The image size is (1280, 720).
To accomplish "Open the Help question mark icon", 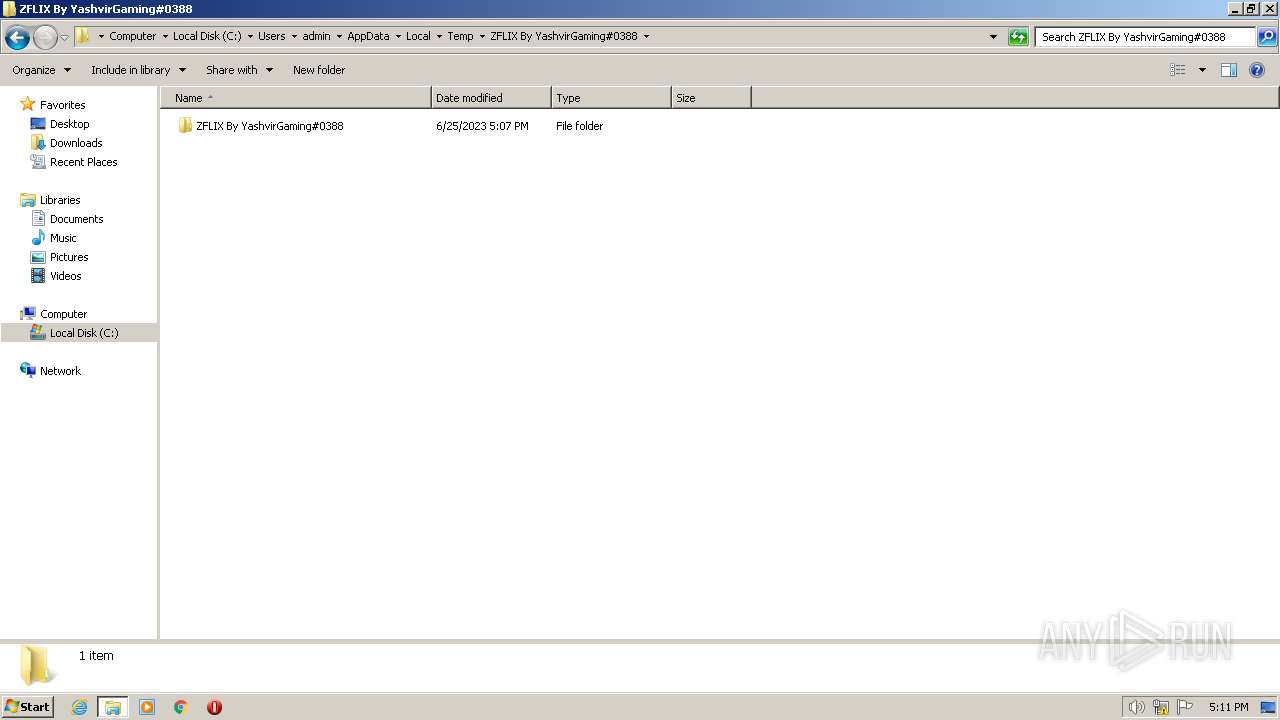I will [1257, 70].
